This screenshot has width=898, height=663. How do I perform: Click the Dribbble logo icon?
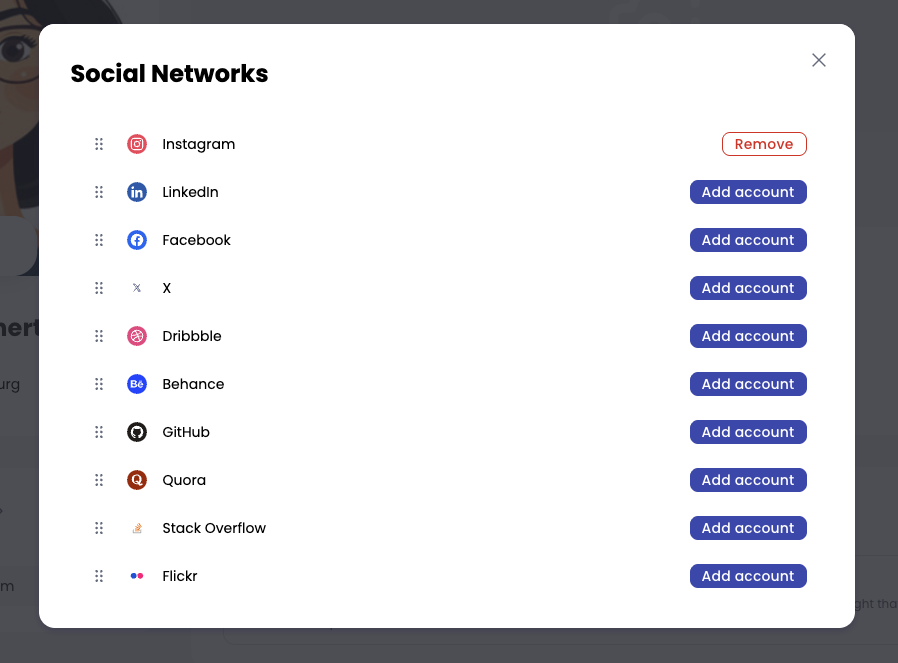coord(137,336)
